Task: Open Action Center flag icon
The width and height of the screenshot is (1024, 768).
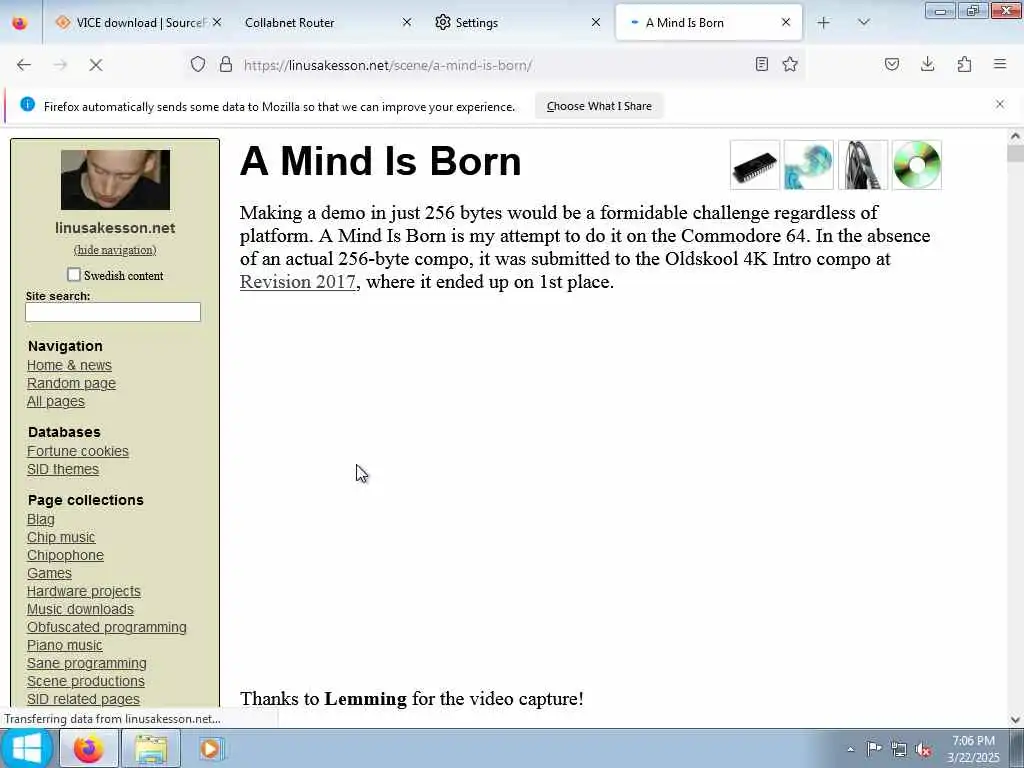Action: (x=874, y=748)
